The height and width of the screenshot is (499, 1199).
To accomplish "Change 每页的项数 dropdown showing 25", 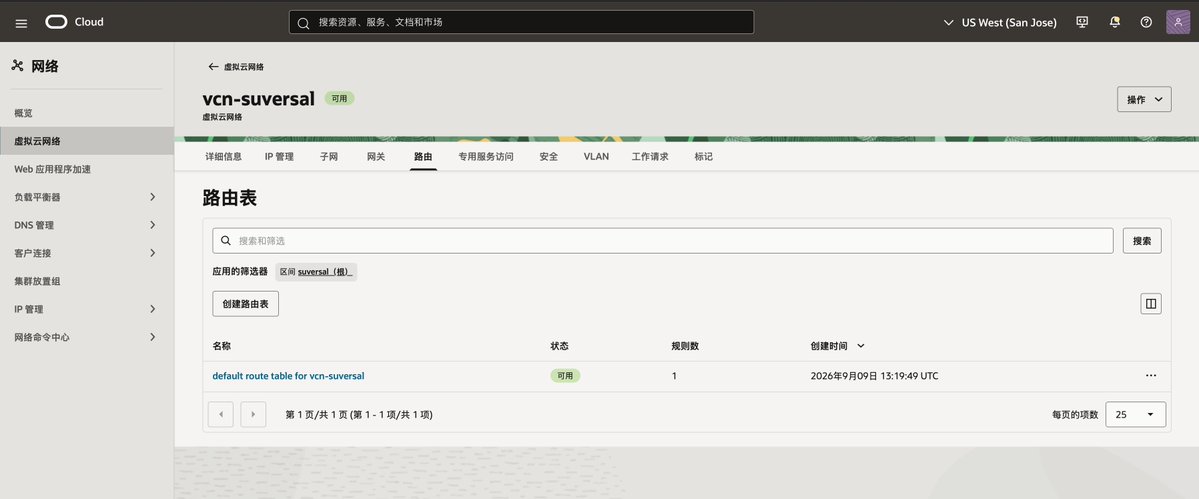I will click(x=1136, y=414).
